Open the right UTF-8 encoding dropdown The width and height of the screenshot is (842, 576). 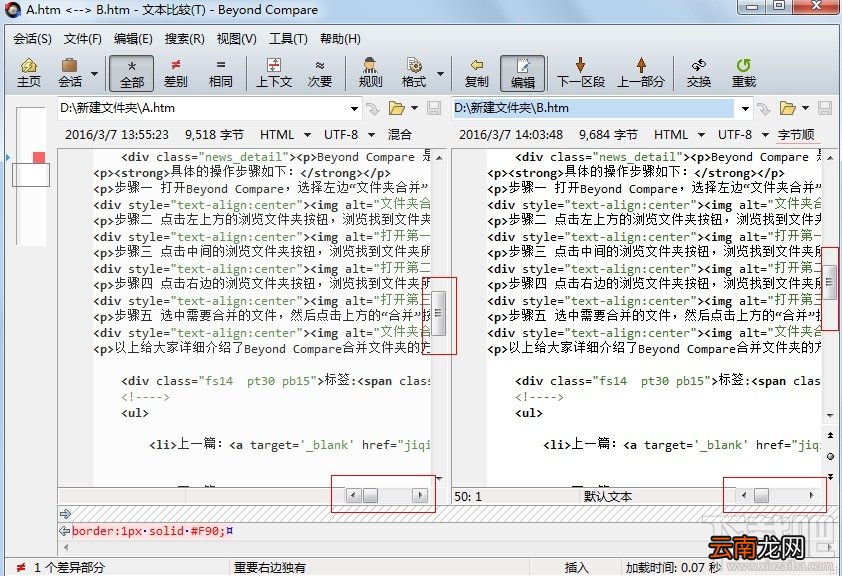tap(743, 134)
